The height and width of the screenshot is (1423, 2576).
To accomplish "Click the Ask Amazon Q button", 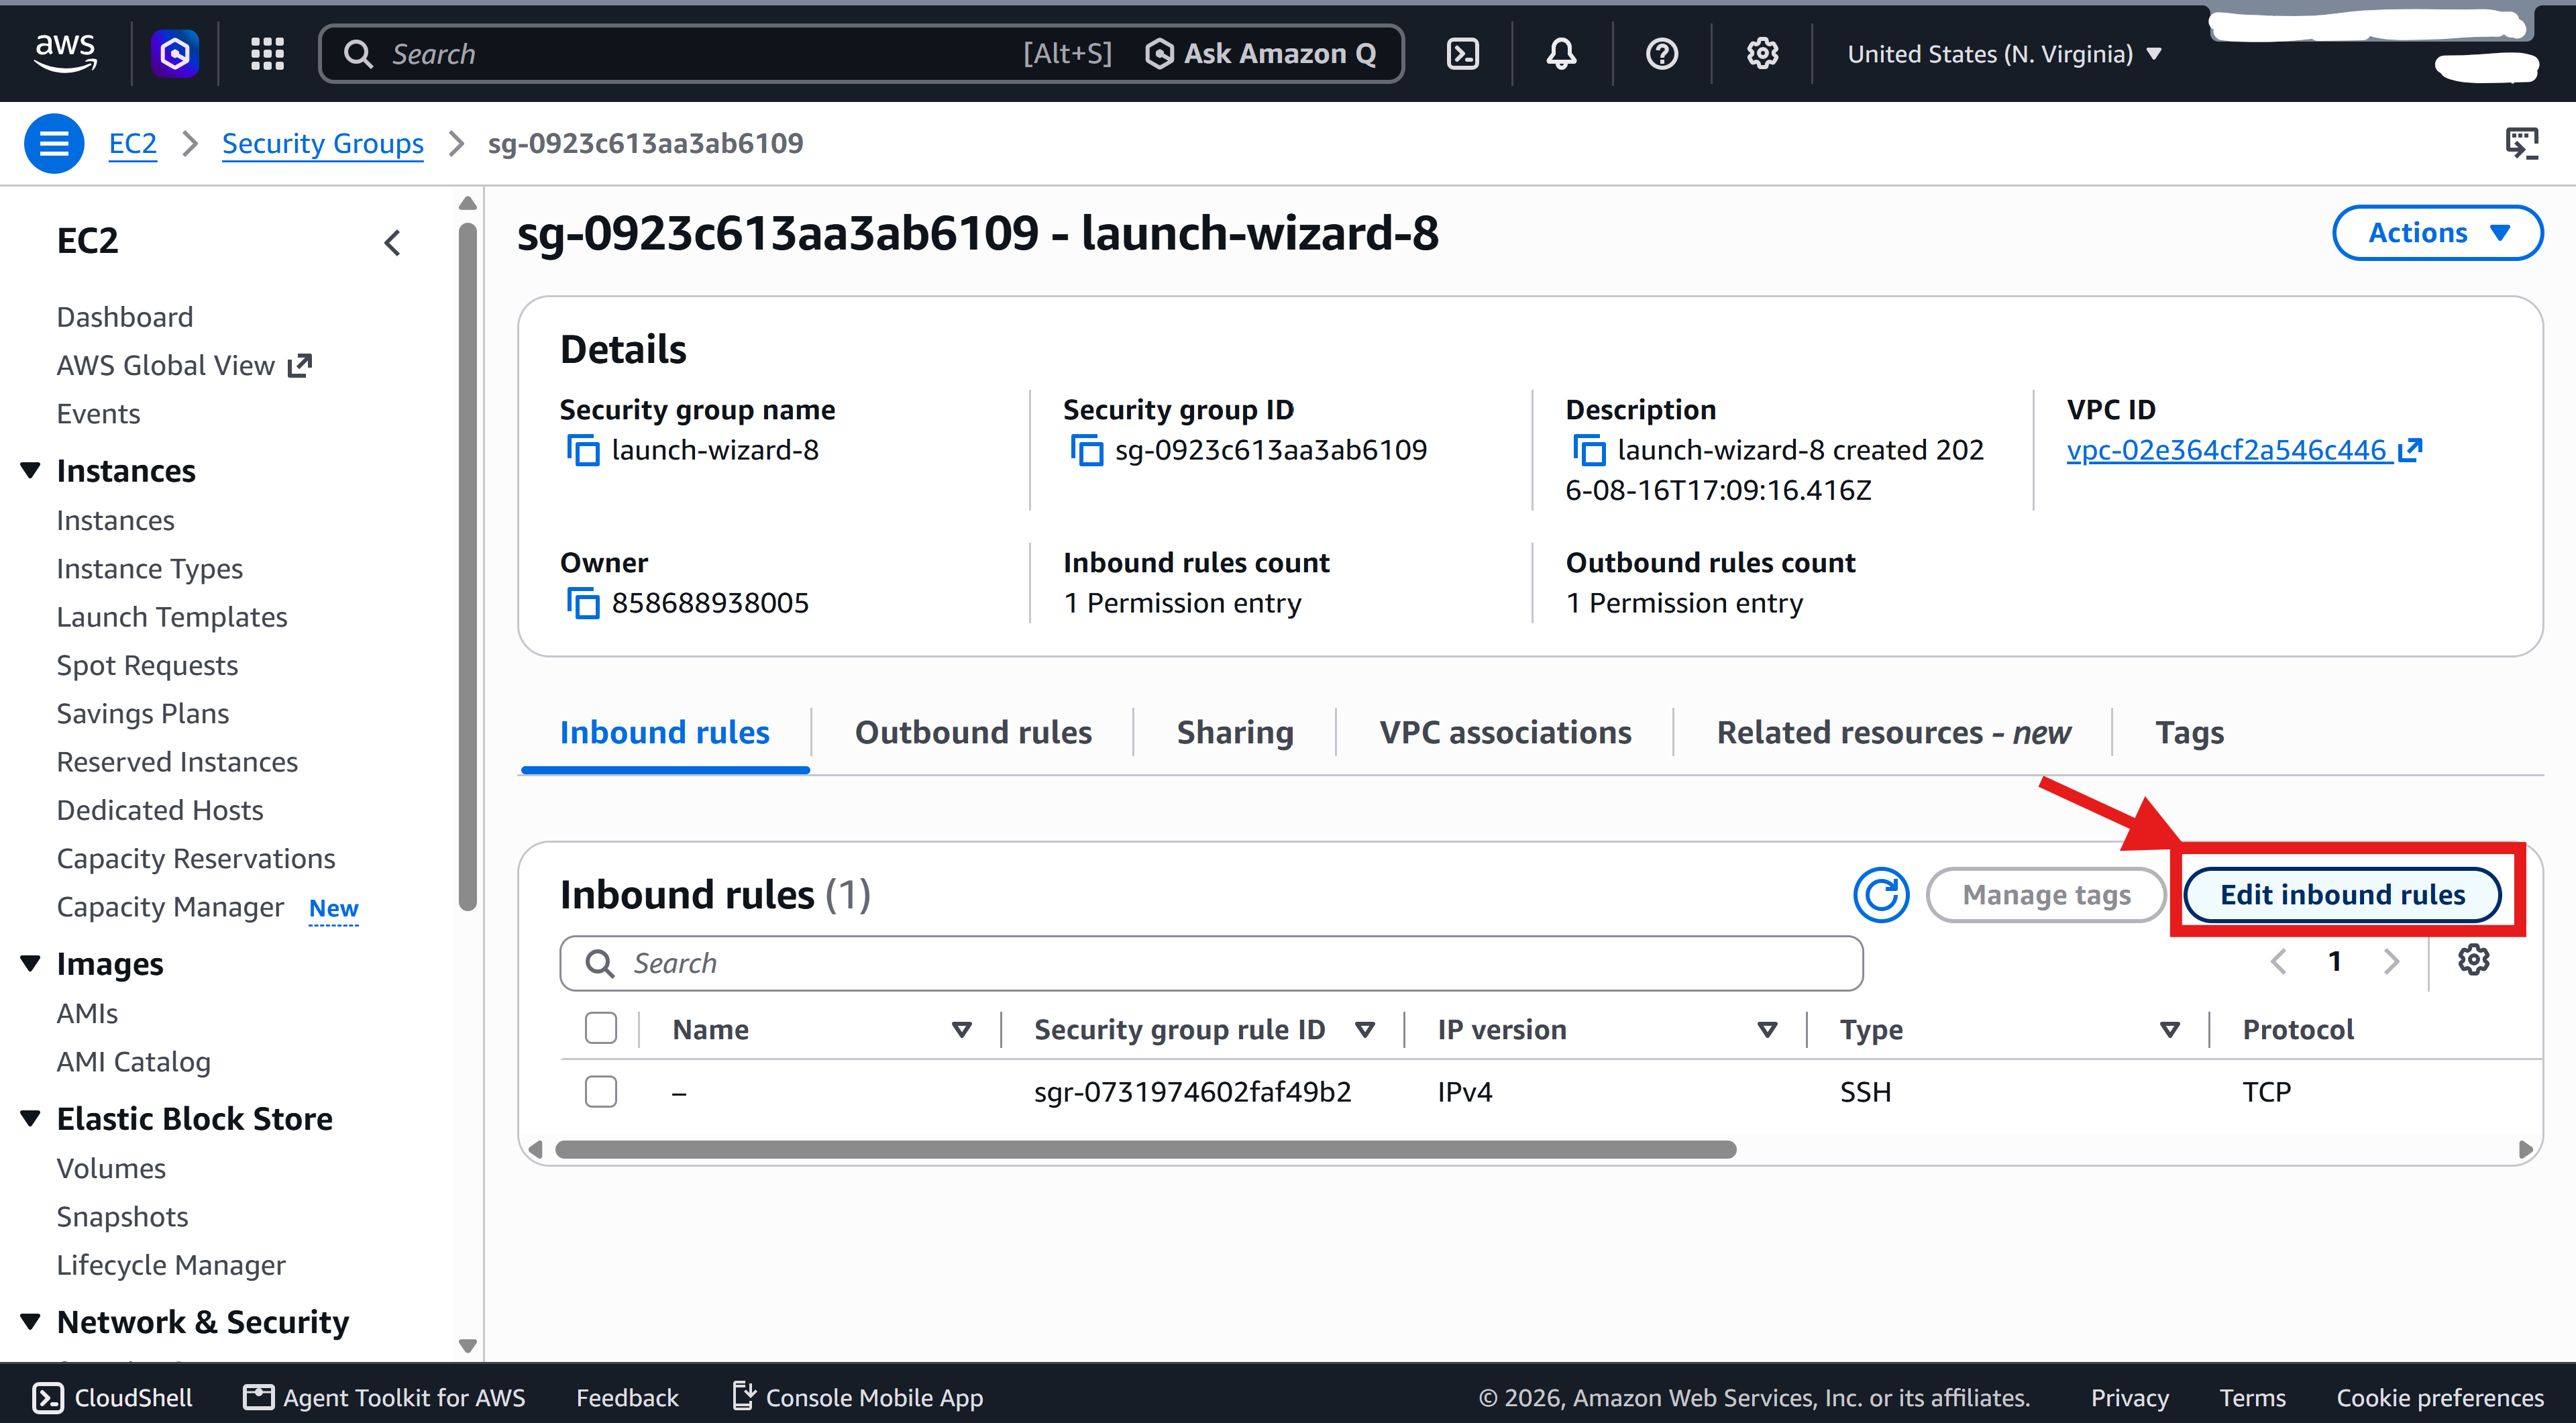I will click(x=1260, y=54).
